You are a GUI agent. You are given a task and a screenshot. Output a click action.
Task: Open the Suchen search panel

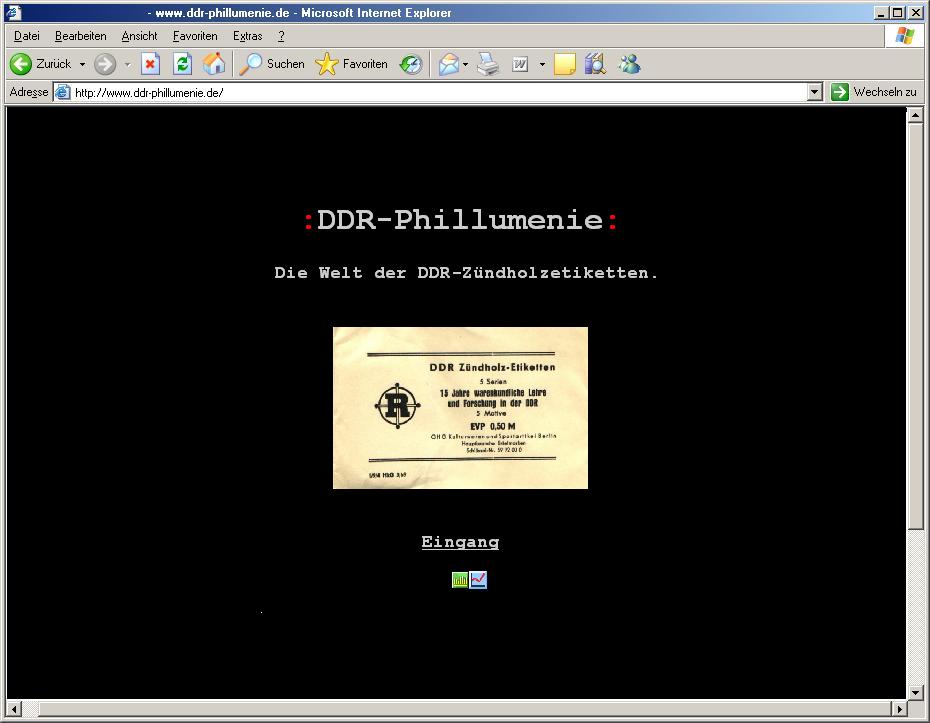coord(272,64)
